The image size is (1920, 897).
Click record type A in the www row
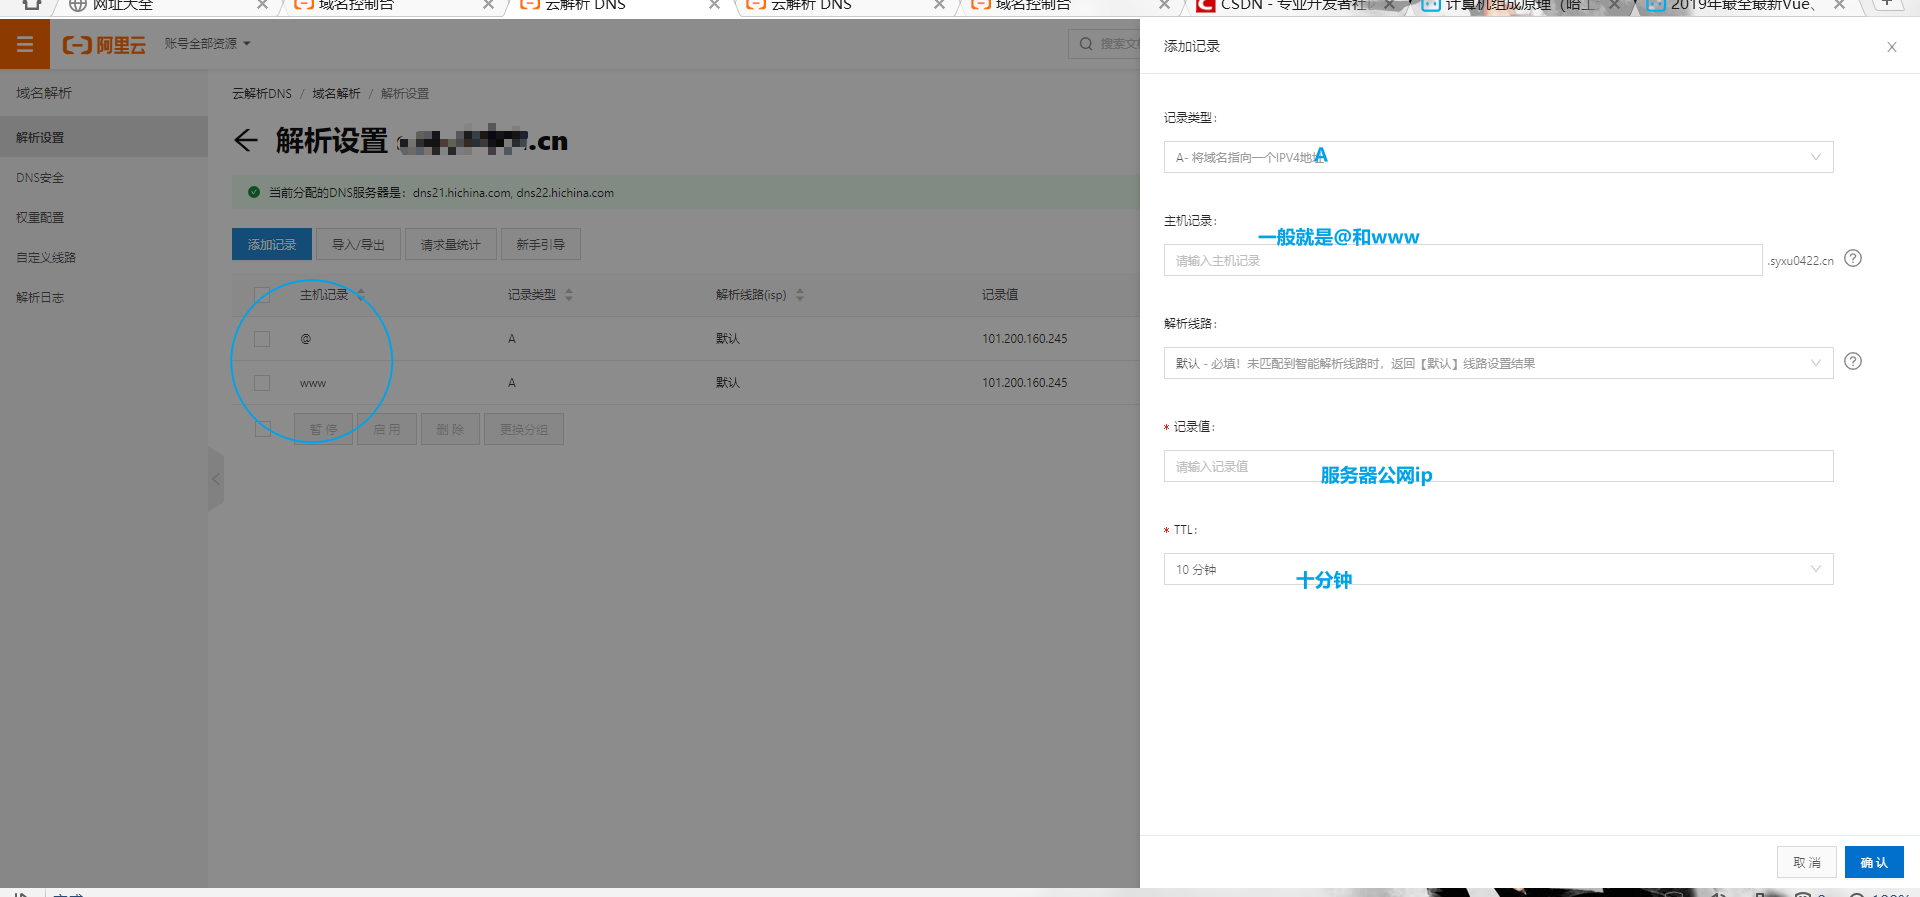(512, 383)
